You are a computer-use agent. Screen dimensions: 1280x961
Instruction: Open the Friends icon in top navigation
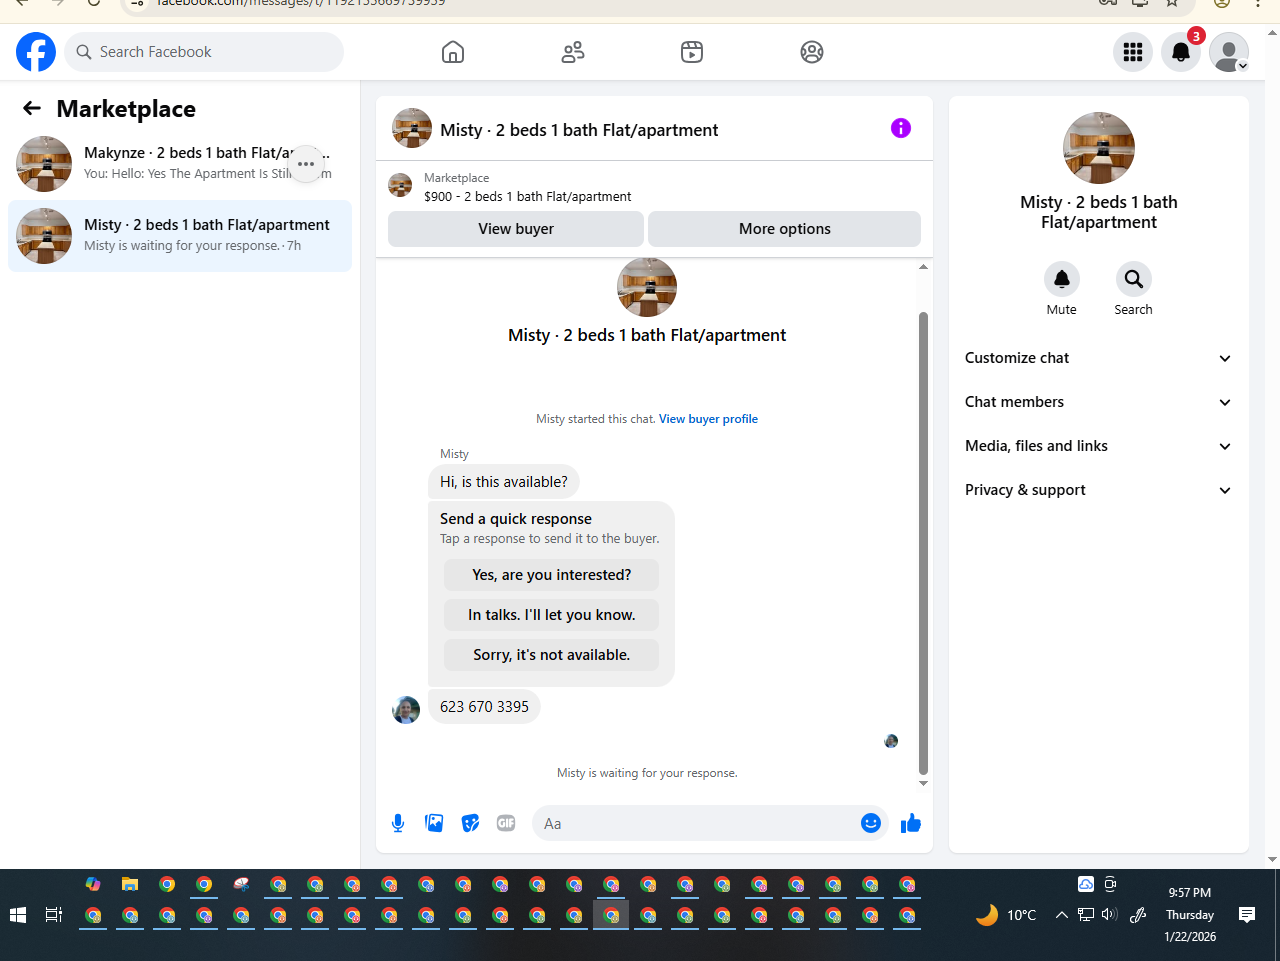pyautogui.click(x=573, y=52)
